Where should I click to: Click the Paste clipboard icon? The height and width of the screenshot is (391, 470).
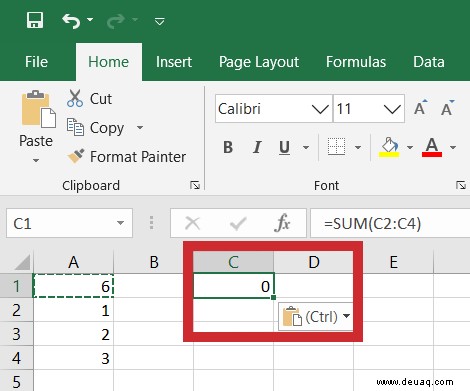pyautogui.click(x=39, y=109)
